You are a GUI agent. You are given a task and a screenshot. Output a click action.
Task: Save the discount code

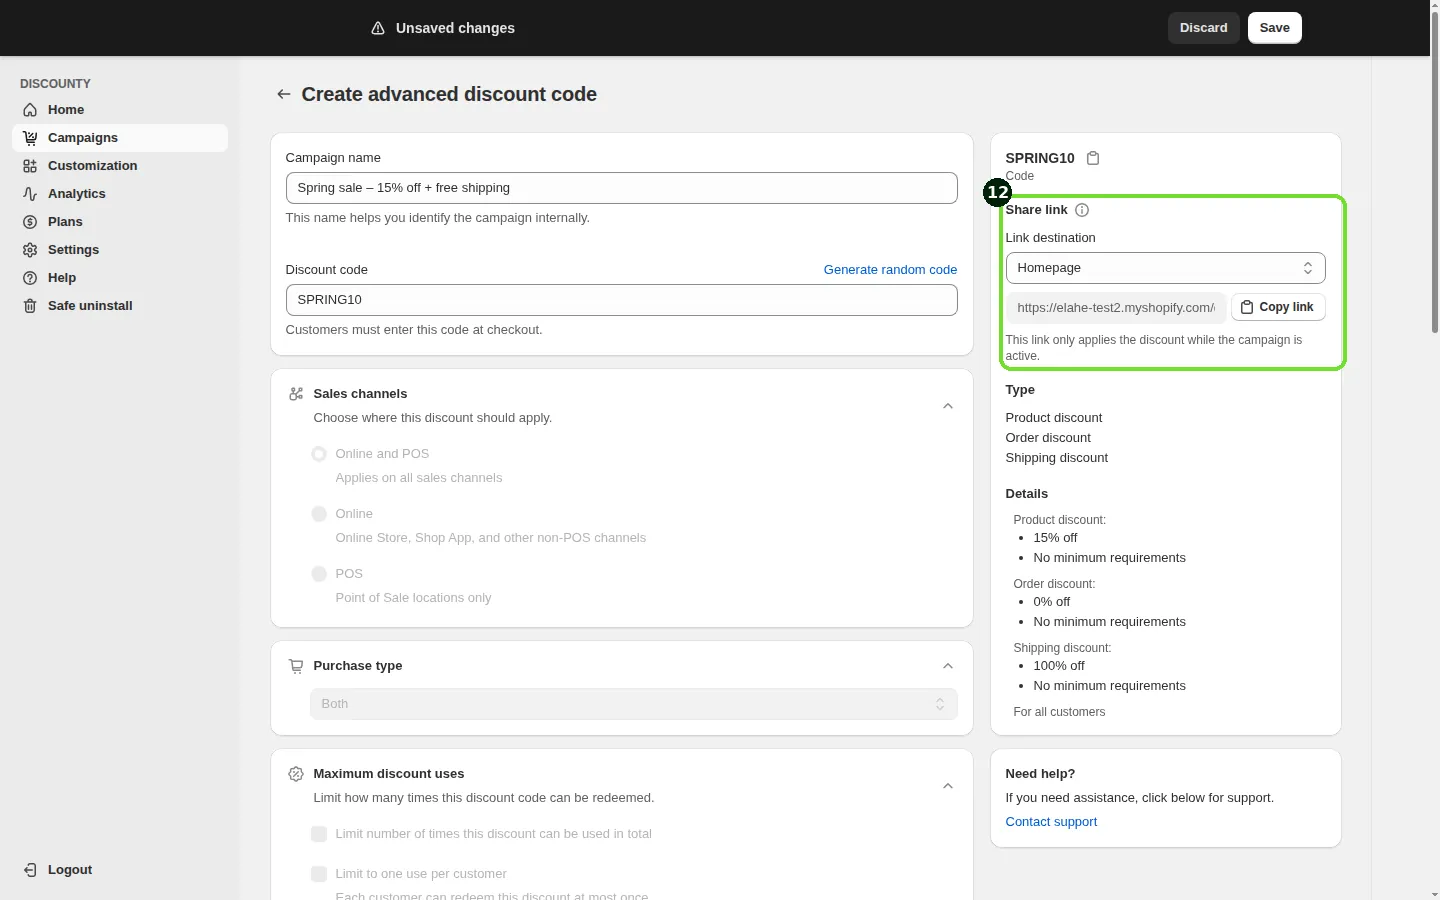[x=1274, y=28]
